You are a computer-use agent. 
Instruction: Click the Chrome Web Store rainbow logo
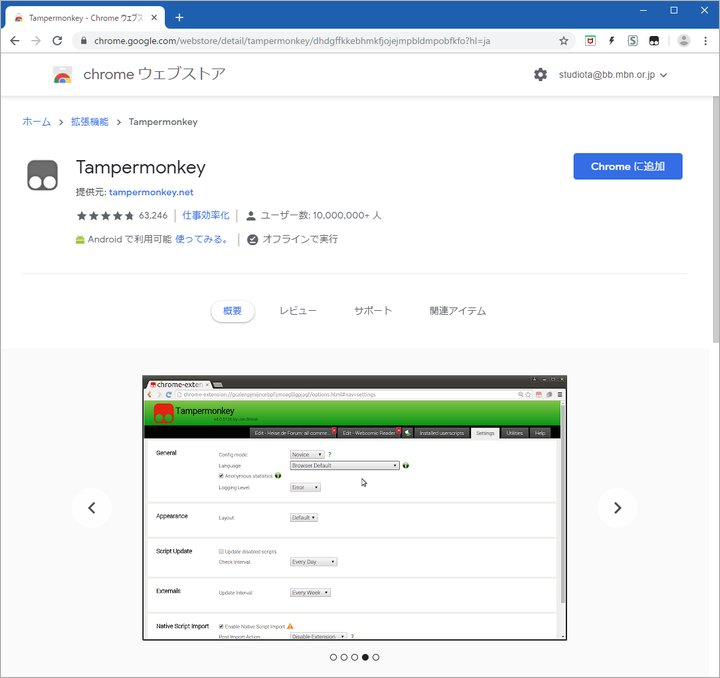62,75
